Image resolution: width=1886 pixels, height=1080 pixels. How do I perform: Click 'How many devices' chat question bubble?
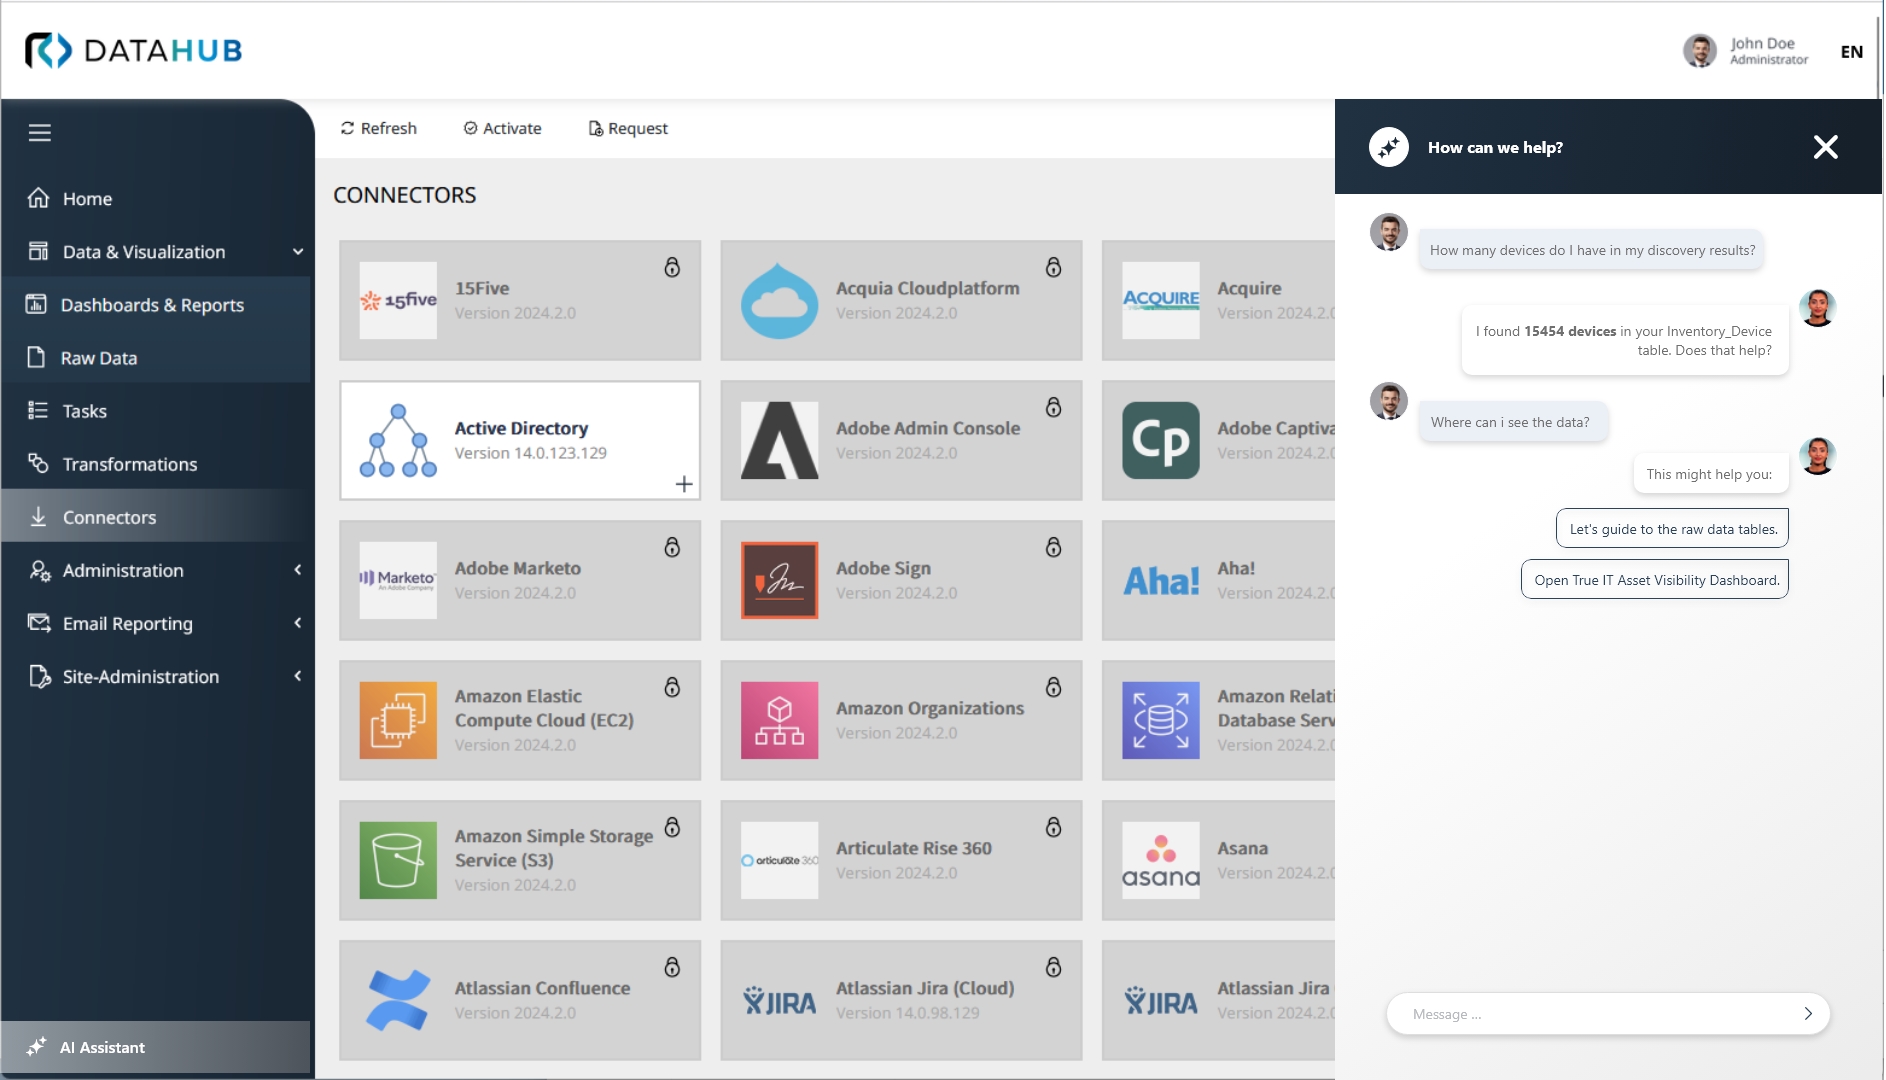click(x=1591, y=250)
